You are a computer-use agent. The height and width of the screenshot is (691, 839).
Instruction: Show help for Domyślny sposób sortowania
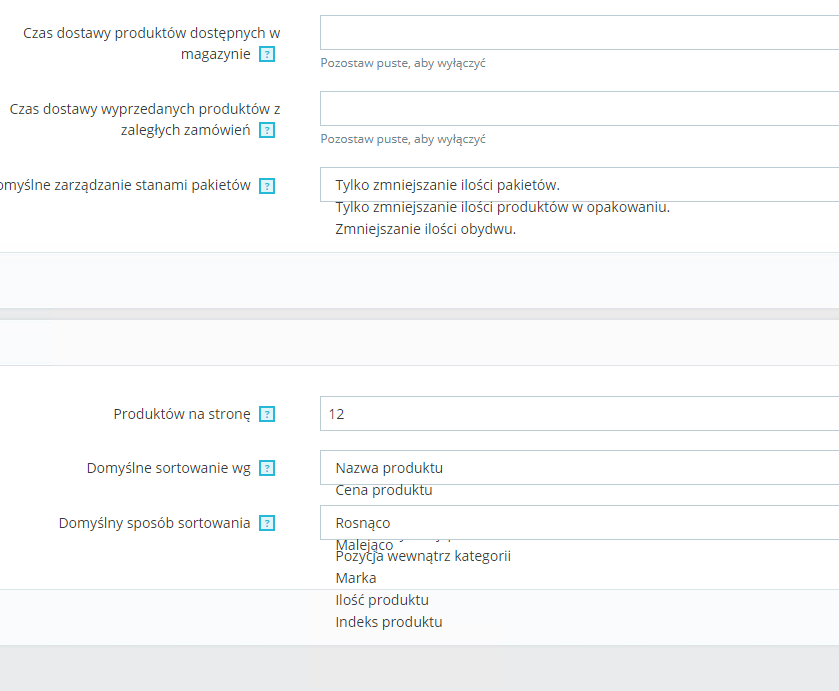(x=267, y=523)
